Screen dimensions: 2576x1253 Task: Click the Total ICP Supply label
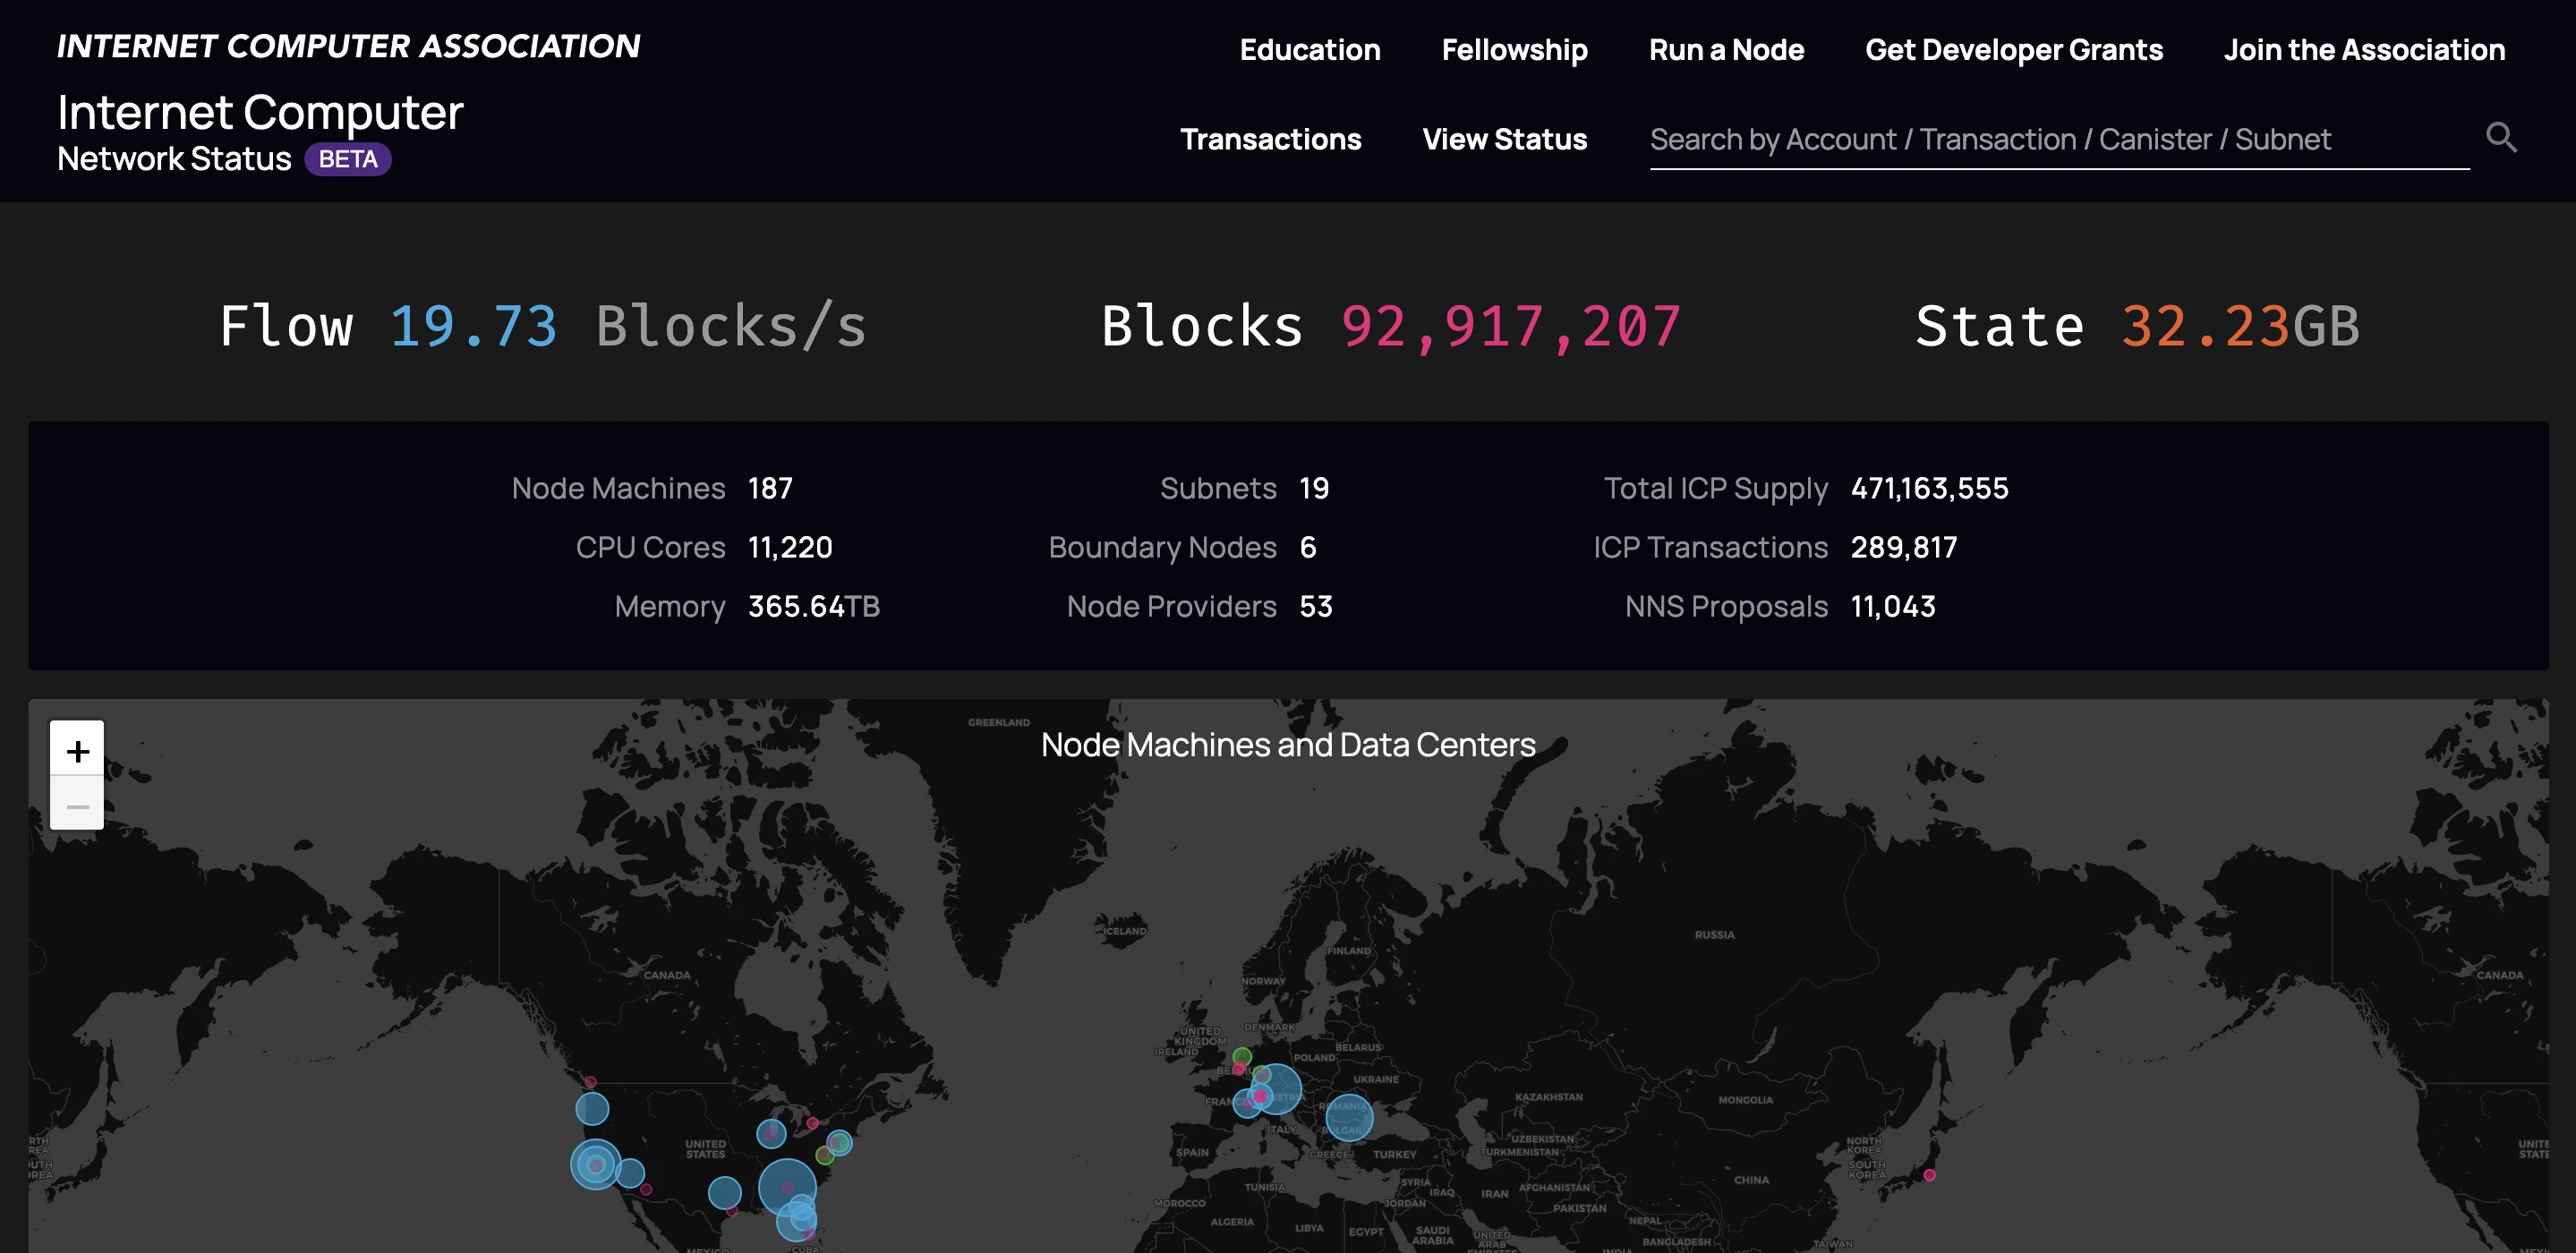tap(1715, 488)
